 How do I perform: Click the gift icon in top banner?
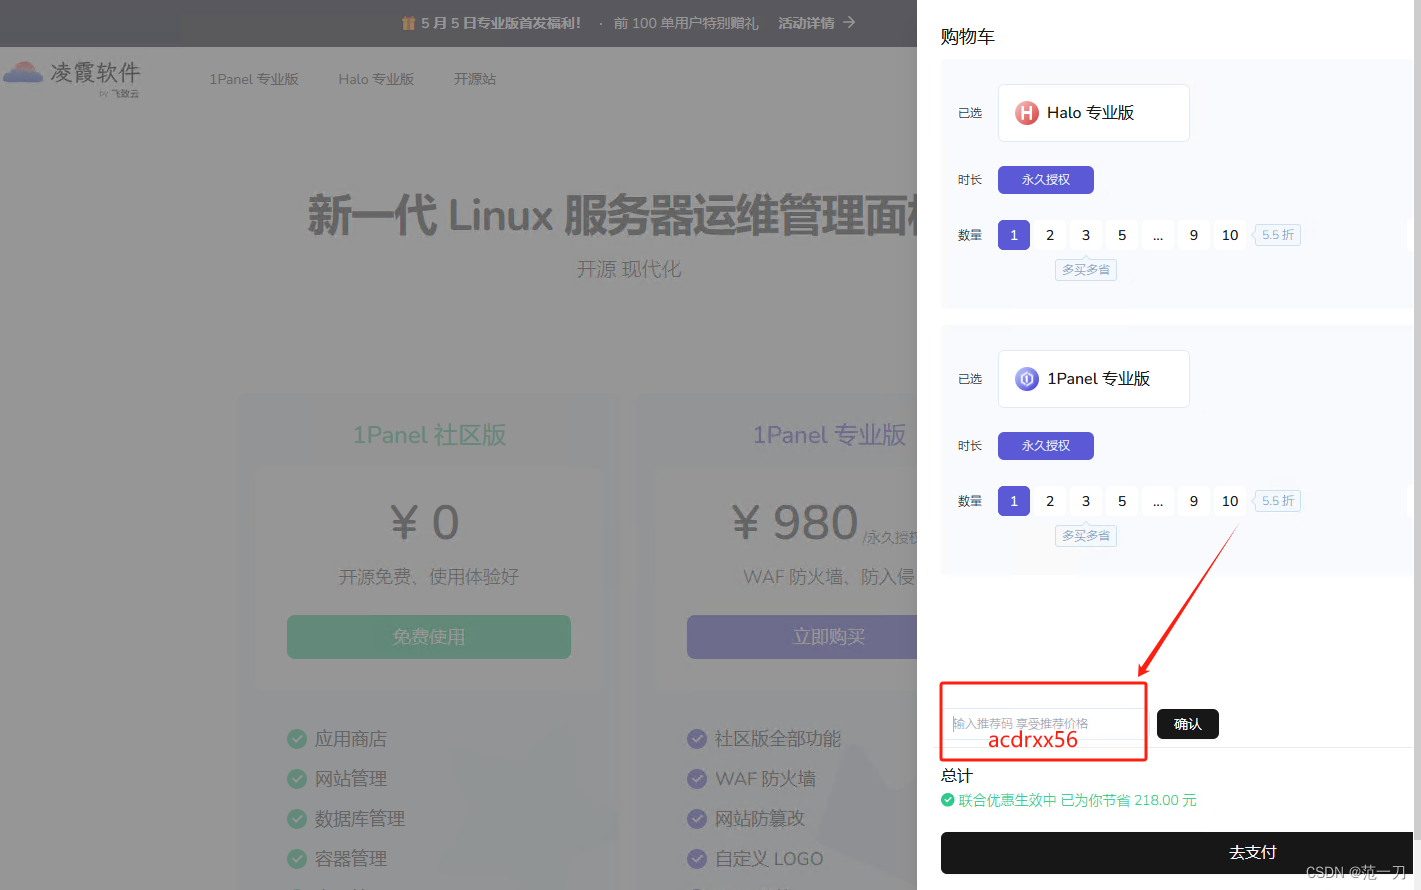coord(408,23)
